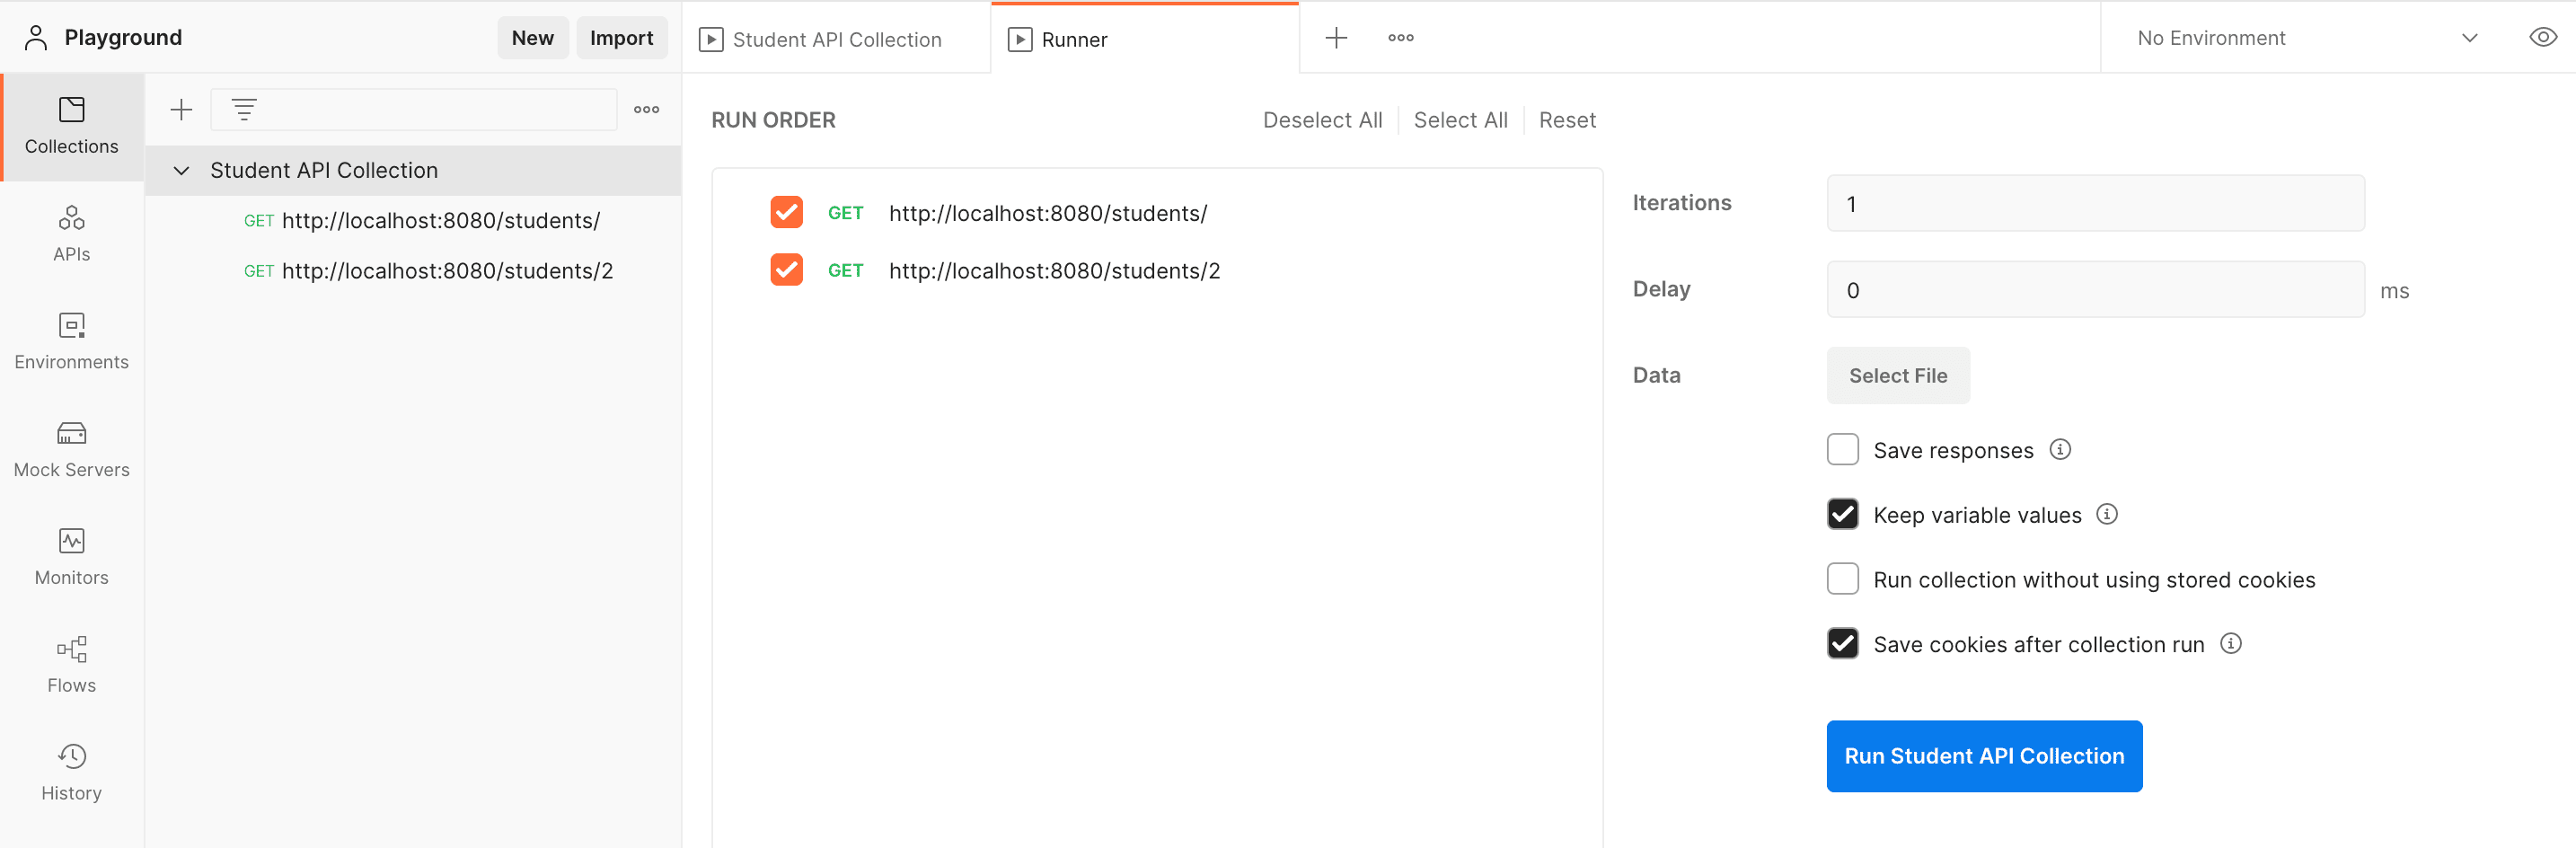Focus the Delay input field
The image size is (2576, 848).
(x=2095, y=289)
